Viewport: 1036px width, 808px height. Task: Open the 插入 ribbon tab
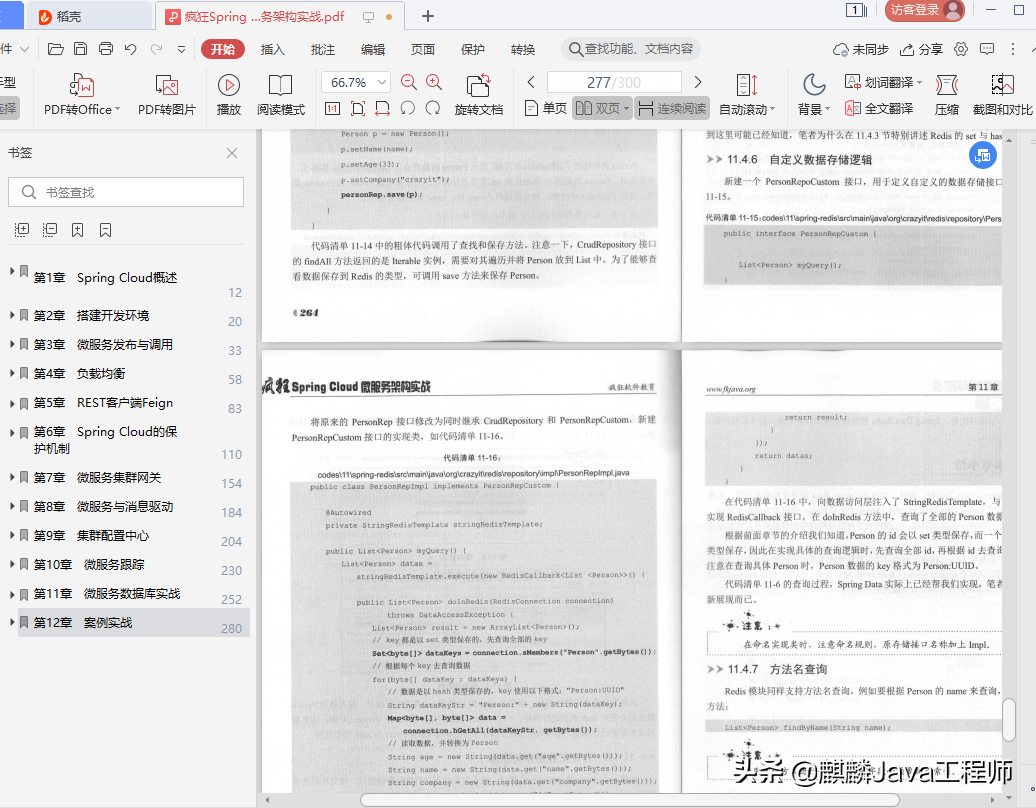(x=272, y=50)
